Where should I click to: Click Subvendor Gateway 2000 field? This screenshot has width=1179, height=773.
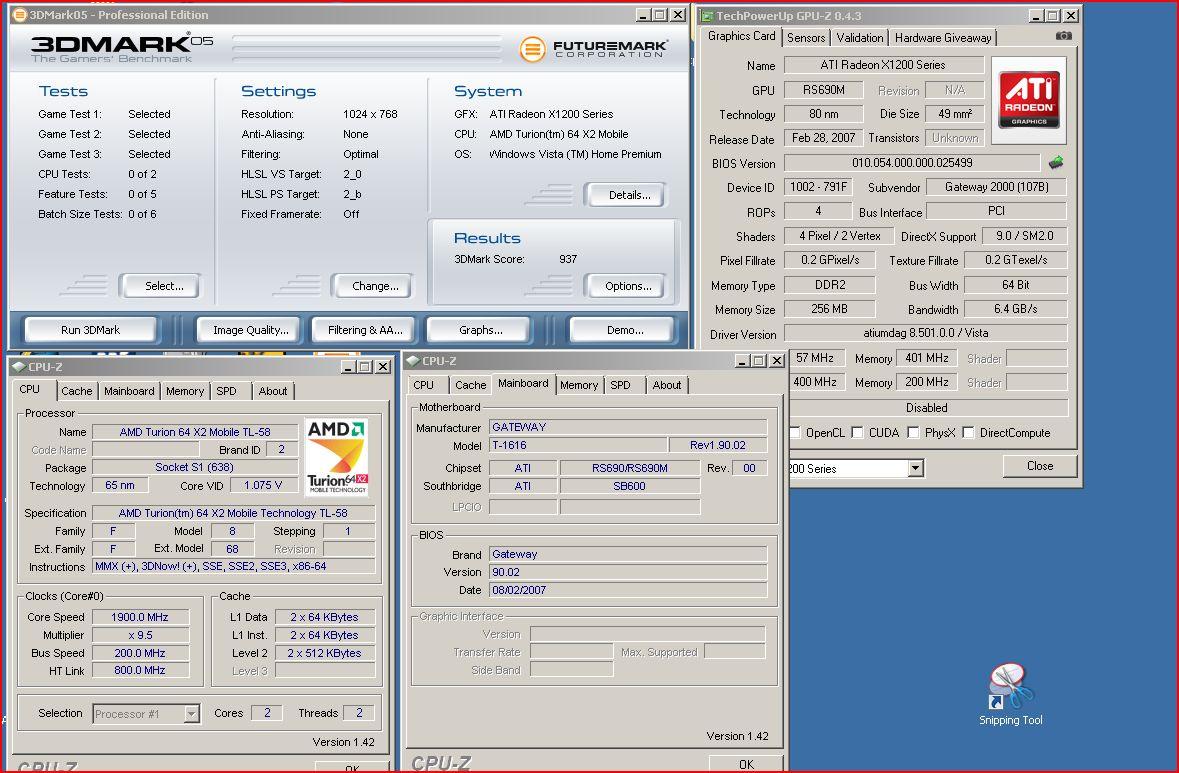coord(996,187)
